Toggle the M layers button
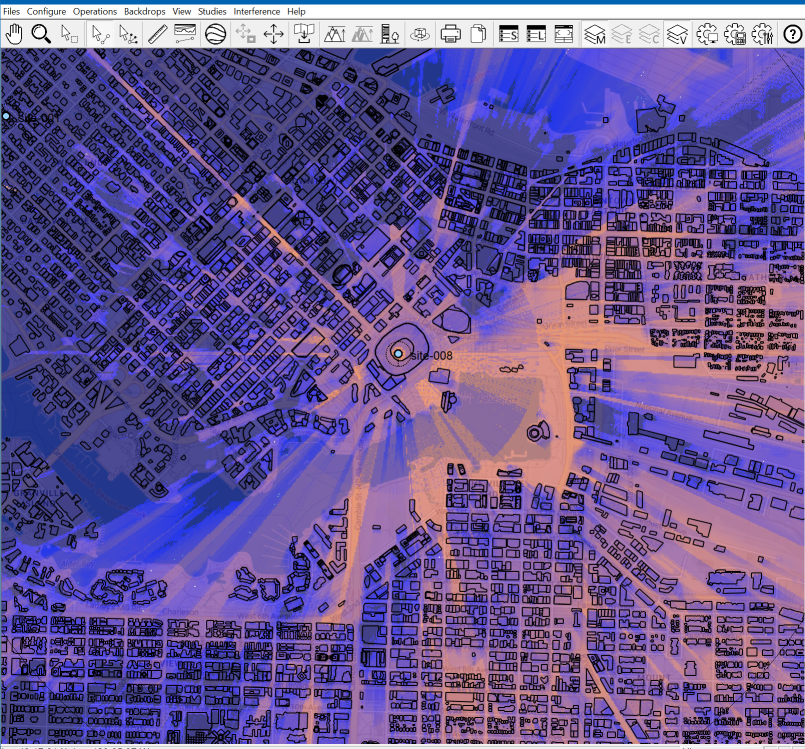Viewport: 805px width, 749px height. point(595,34)
